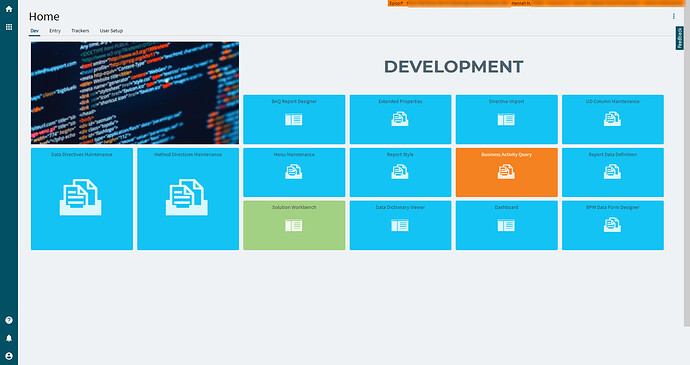The height and width of the screenshot is (365, 690).
Task: Go to Home via sidebar house icon
Action: [9, 9]
